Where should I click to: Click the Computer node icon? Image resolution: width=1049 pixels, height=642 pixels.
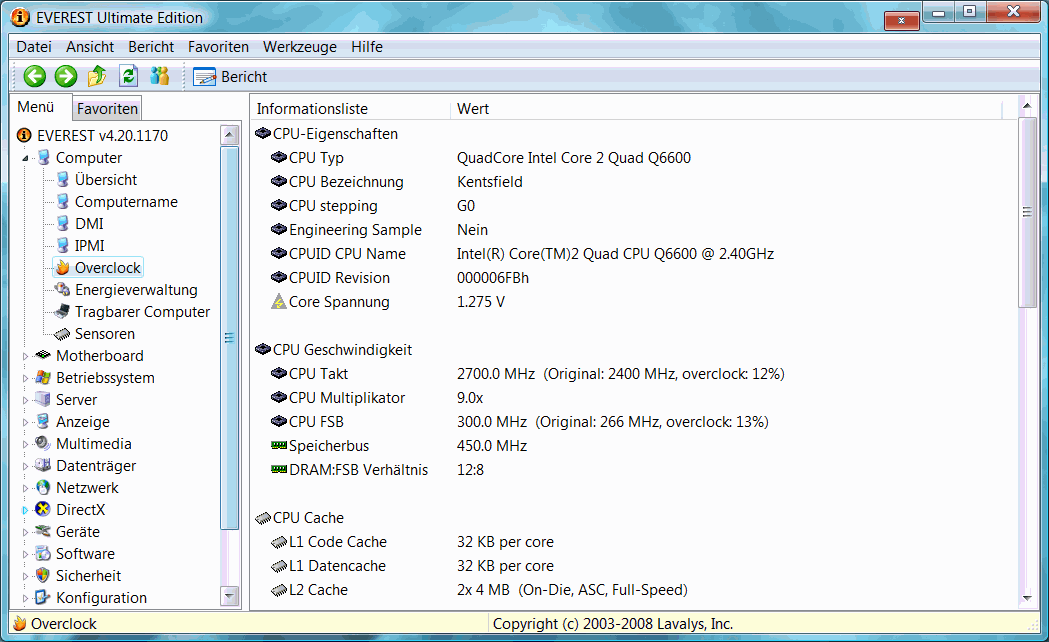(43, 157)
